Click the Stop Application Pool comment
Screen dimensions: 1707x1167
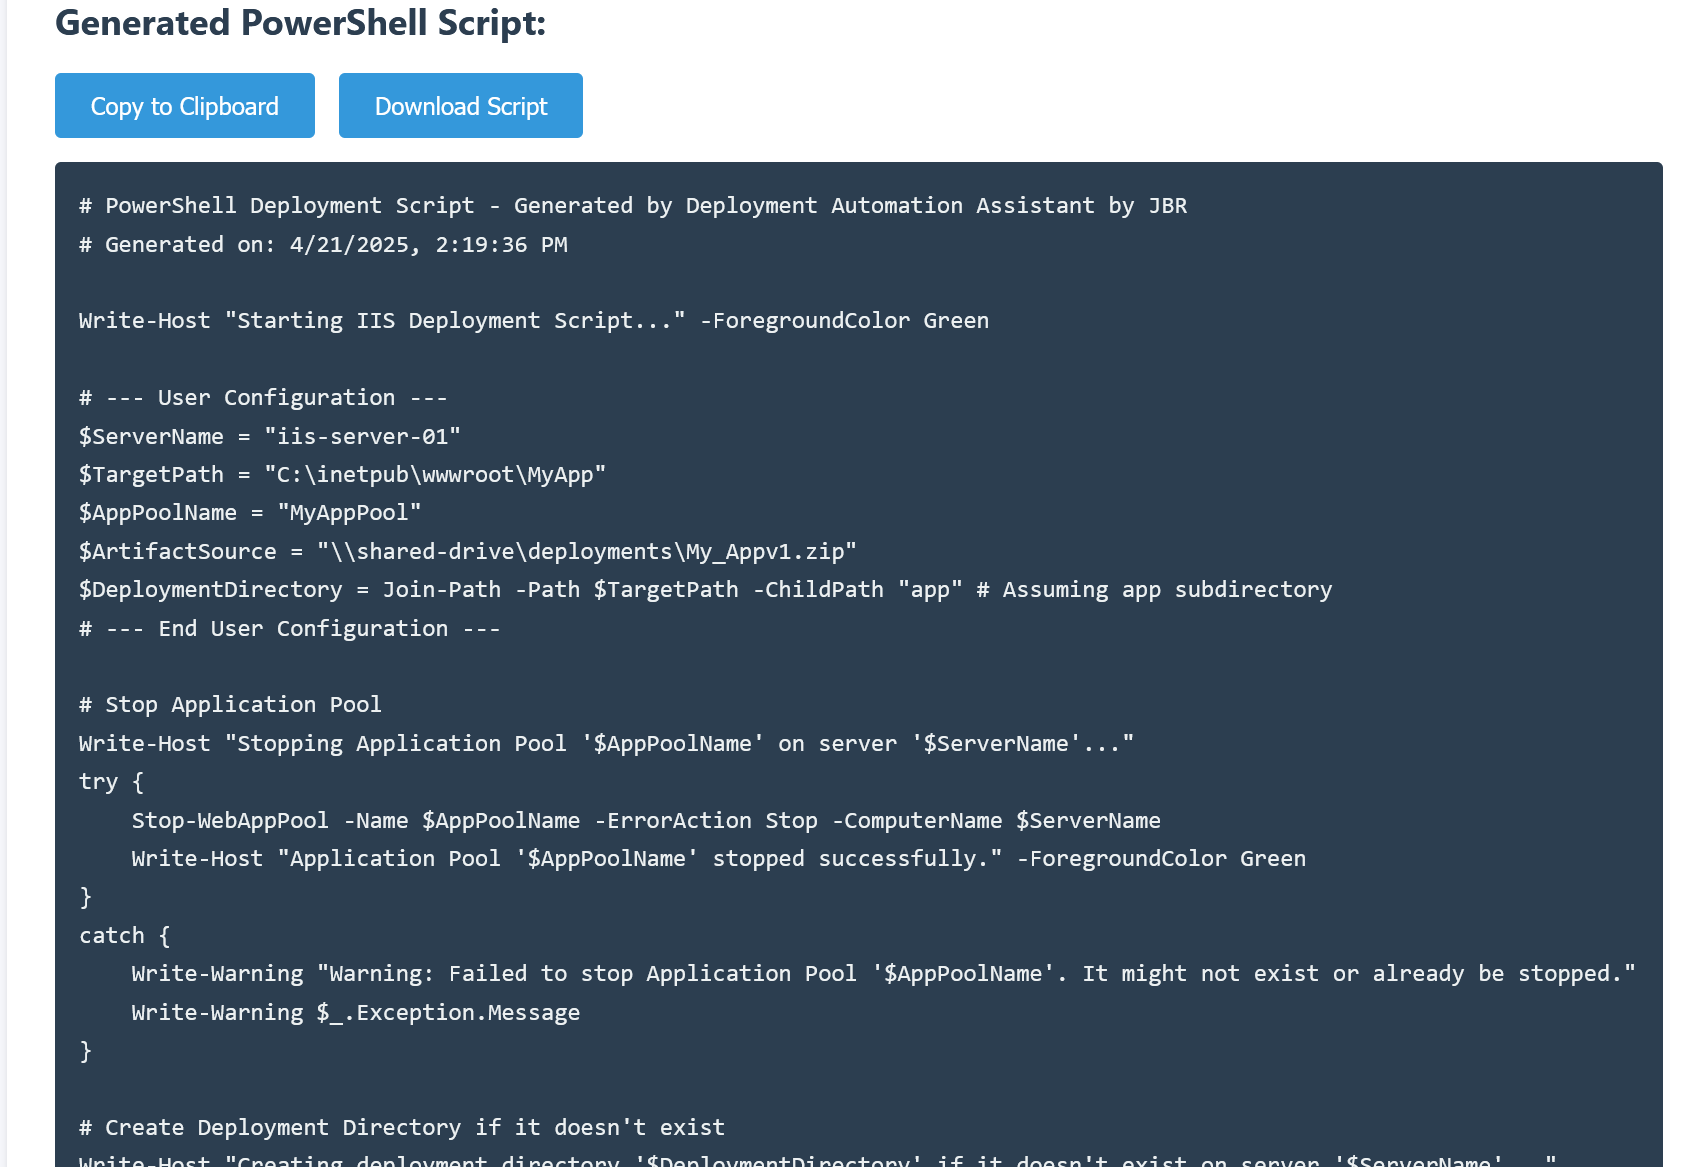(x=230, y=704)
